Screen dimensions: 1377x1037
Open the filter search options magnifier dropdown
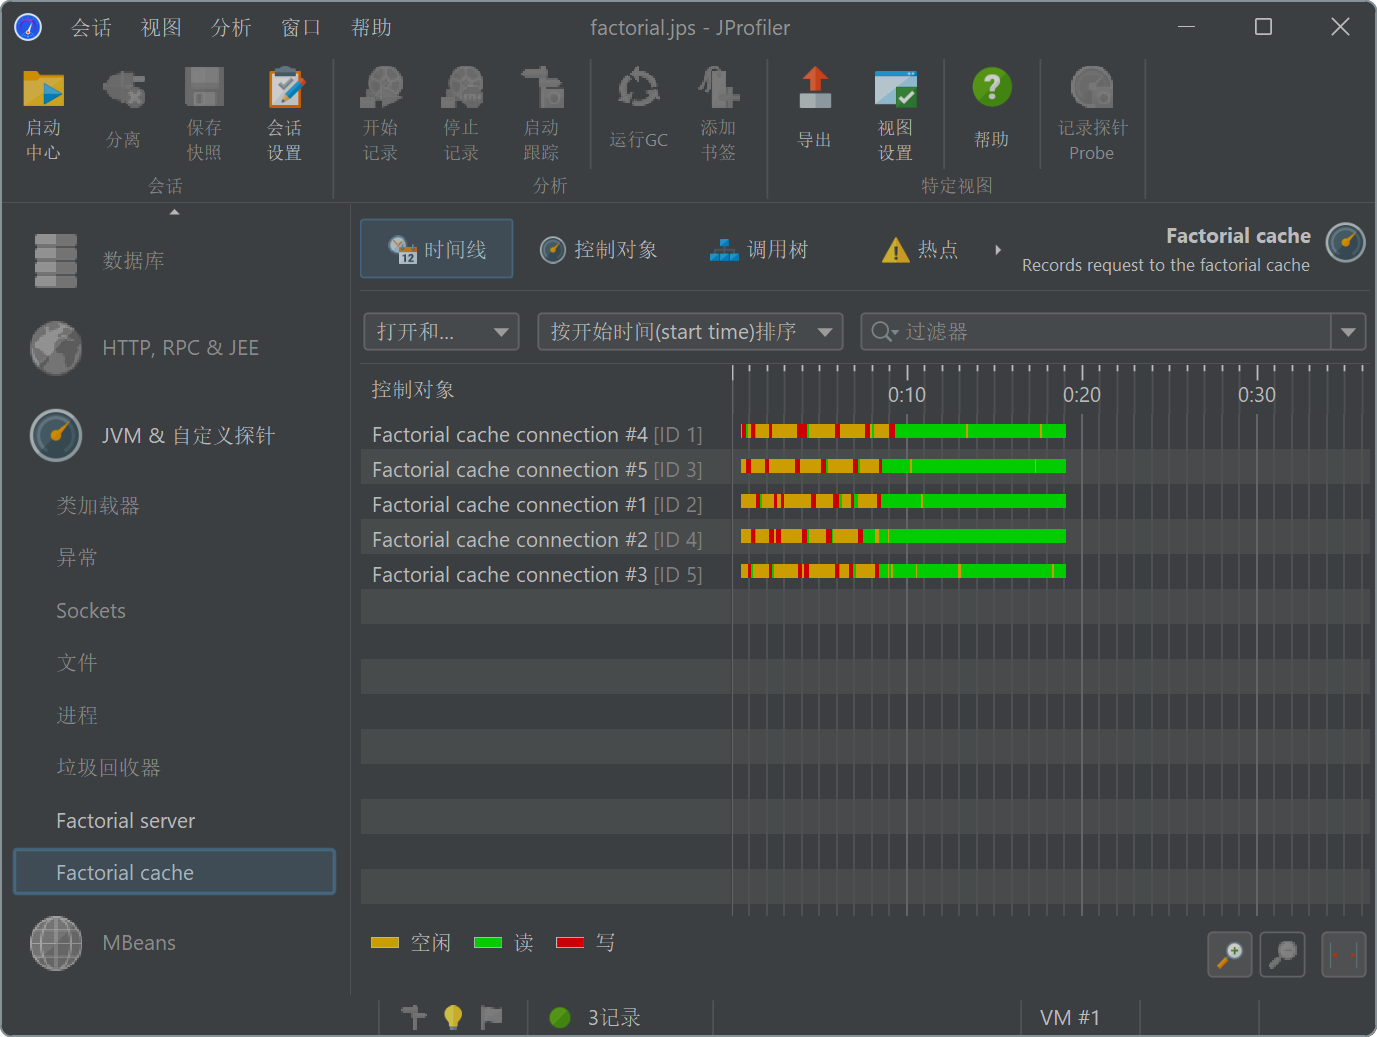click(x=884, y=332)
